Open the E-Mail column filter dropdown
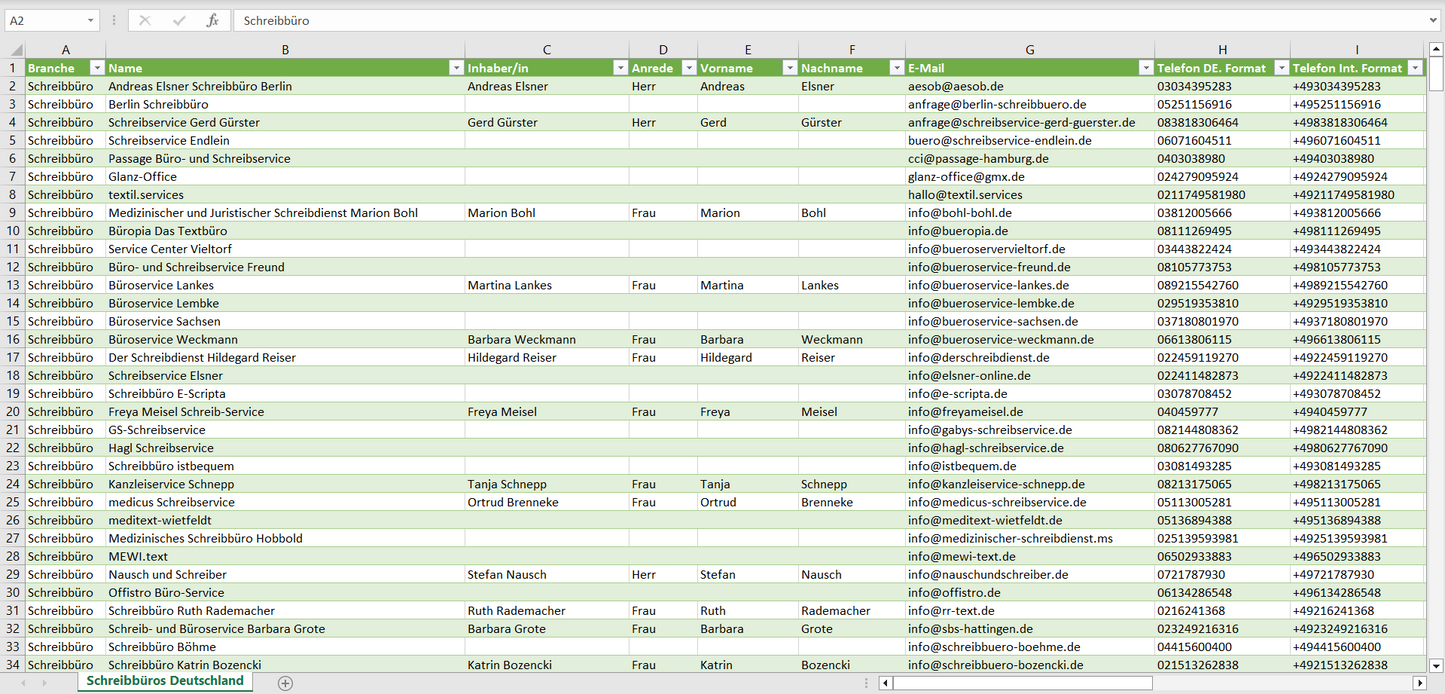1445x694 pixels. (1145, 68)
